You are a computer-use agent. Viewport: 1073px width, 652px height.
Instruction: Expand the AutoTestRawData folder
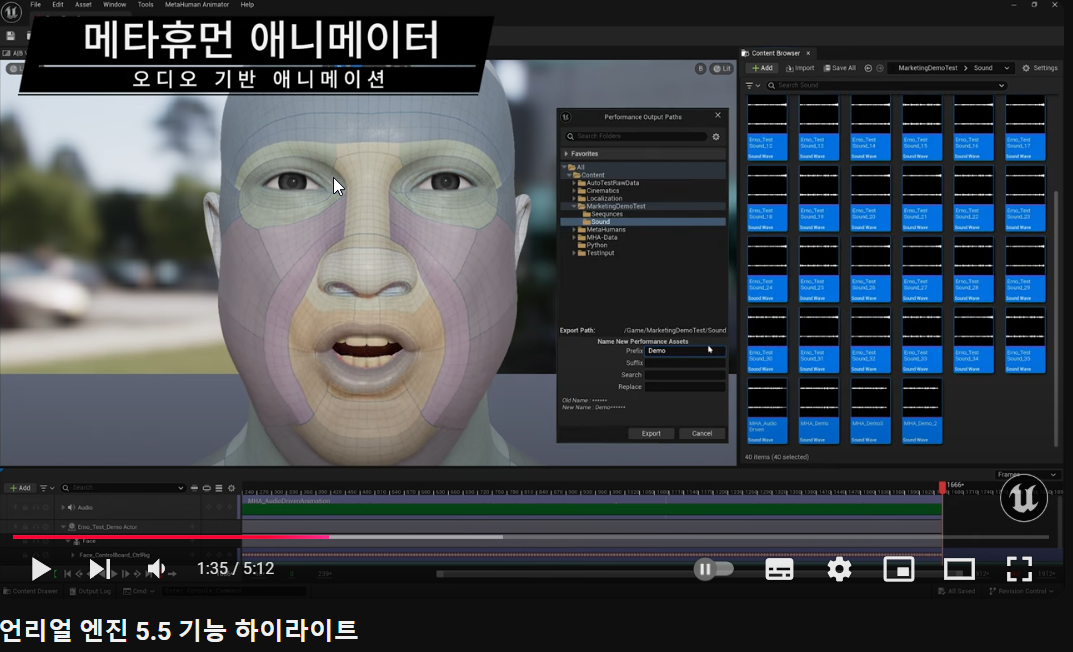tap(574, 183)
